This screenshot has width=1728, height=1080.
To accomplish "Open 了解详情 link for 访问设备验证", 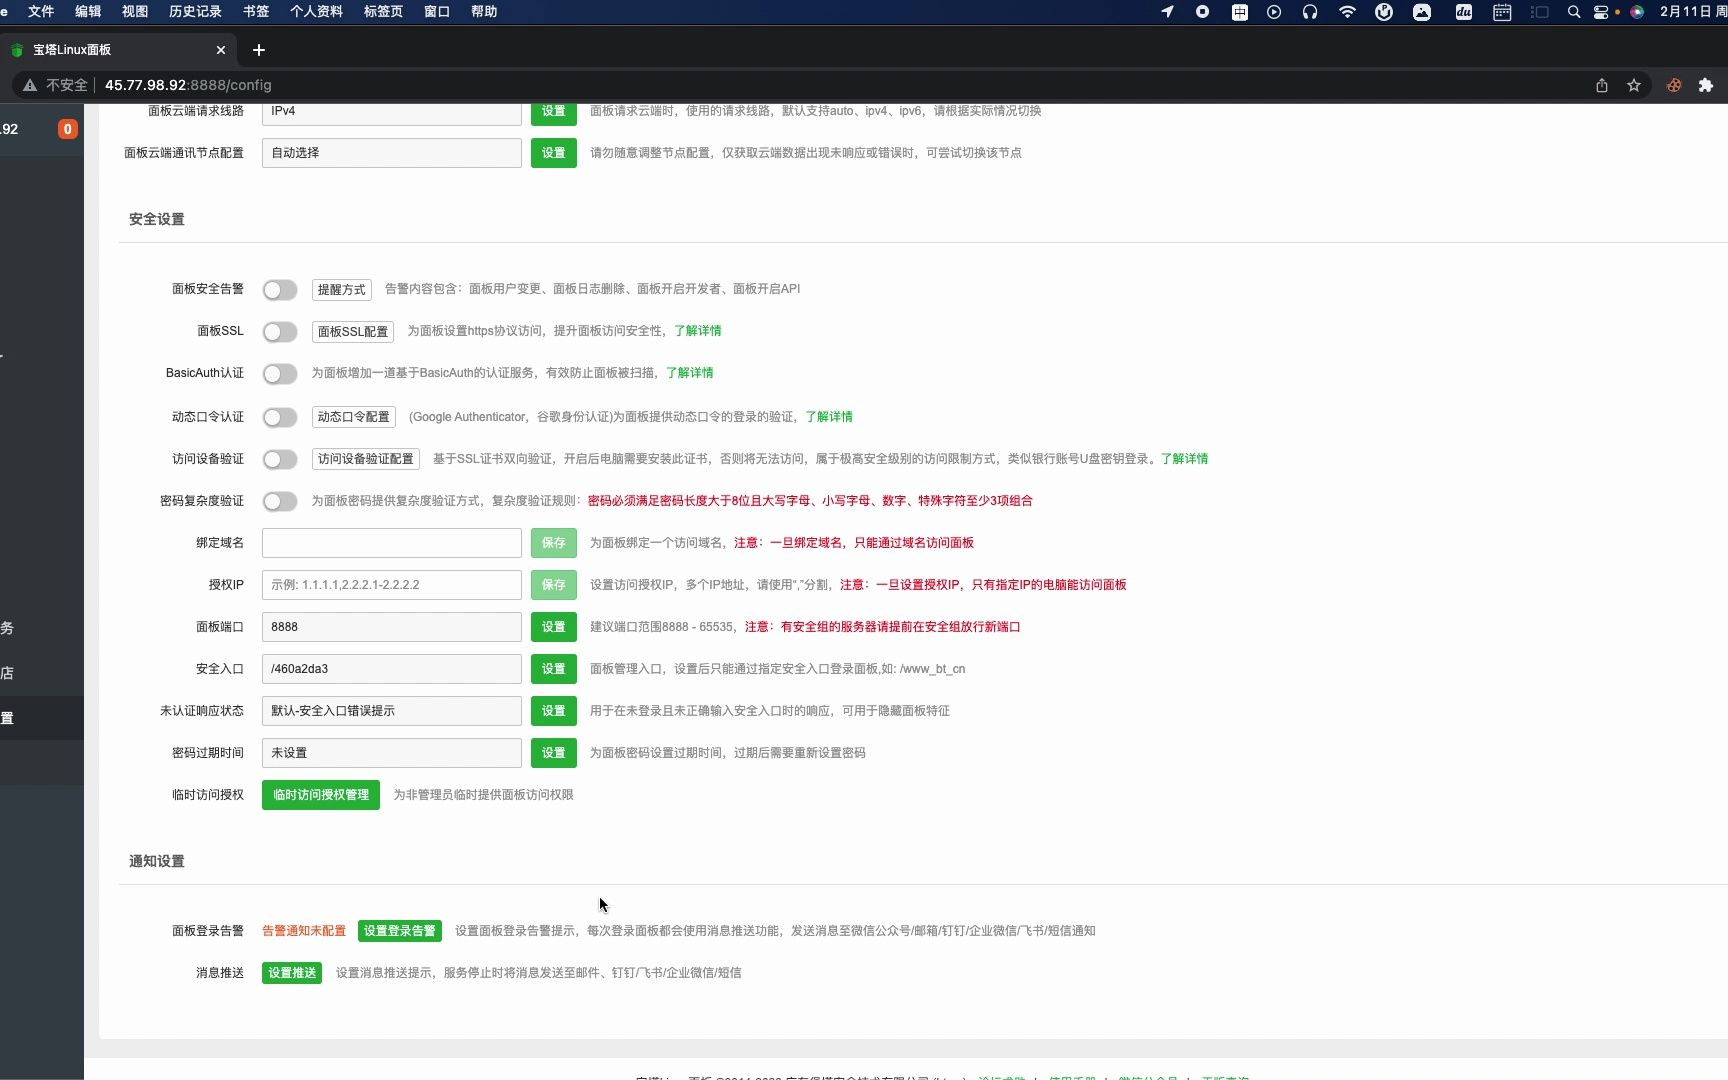I will pyautogui.click(x=1185, y=459).
